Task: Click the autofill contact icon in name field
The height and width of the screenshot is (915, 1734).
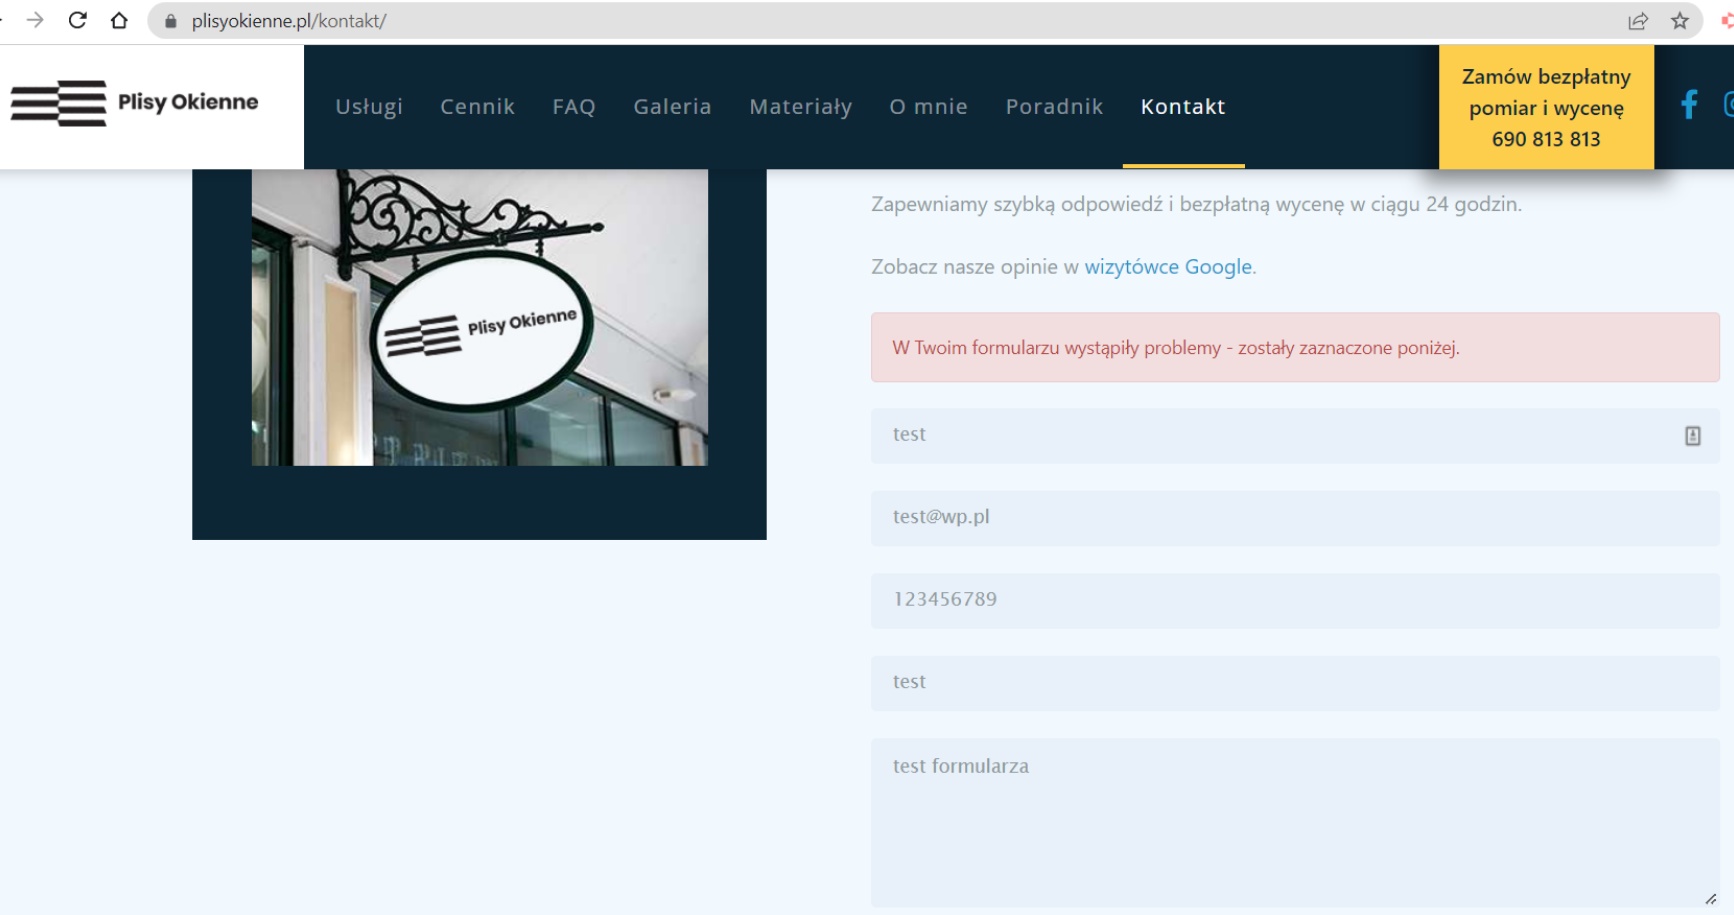Action: [x=1692, y=436]
